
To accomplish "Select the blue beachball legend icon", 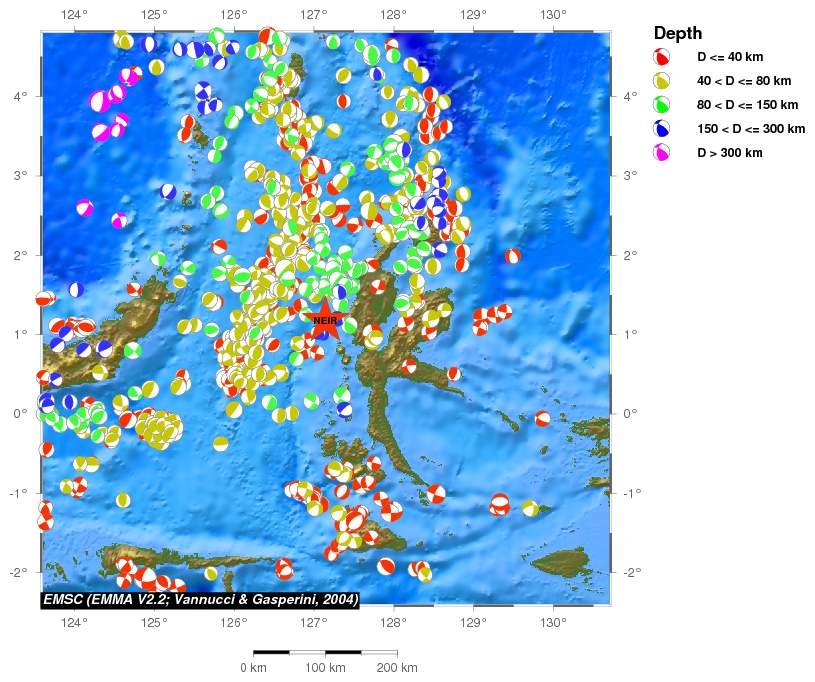I will pos(662,129).
